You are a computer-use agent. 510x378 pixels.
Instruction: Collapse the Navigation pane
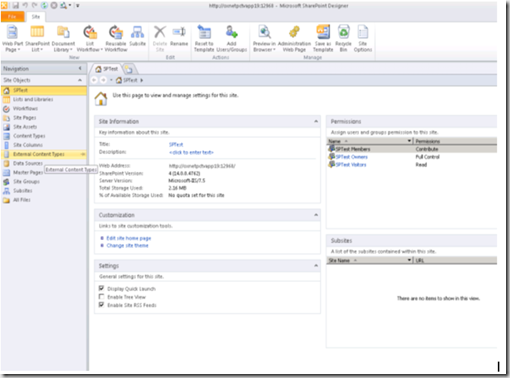[80, 68]
